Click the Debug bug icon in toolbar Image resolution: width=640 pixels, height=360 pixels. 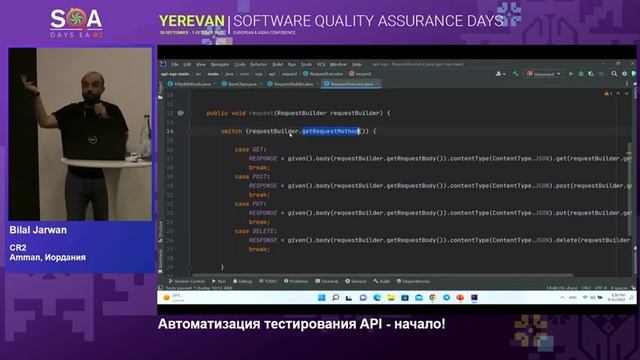(x=581, y=74)
